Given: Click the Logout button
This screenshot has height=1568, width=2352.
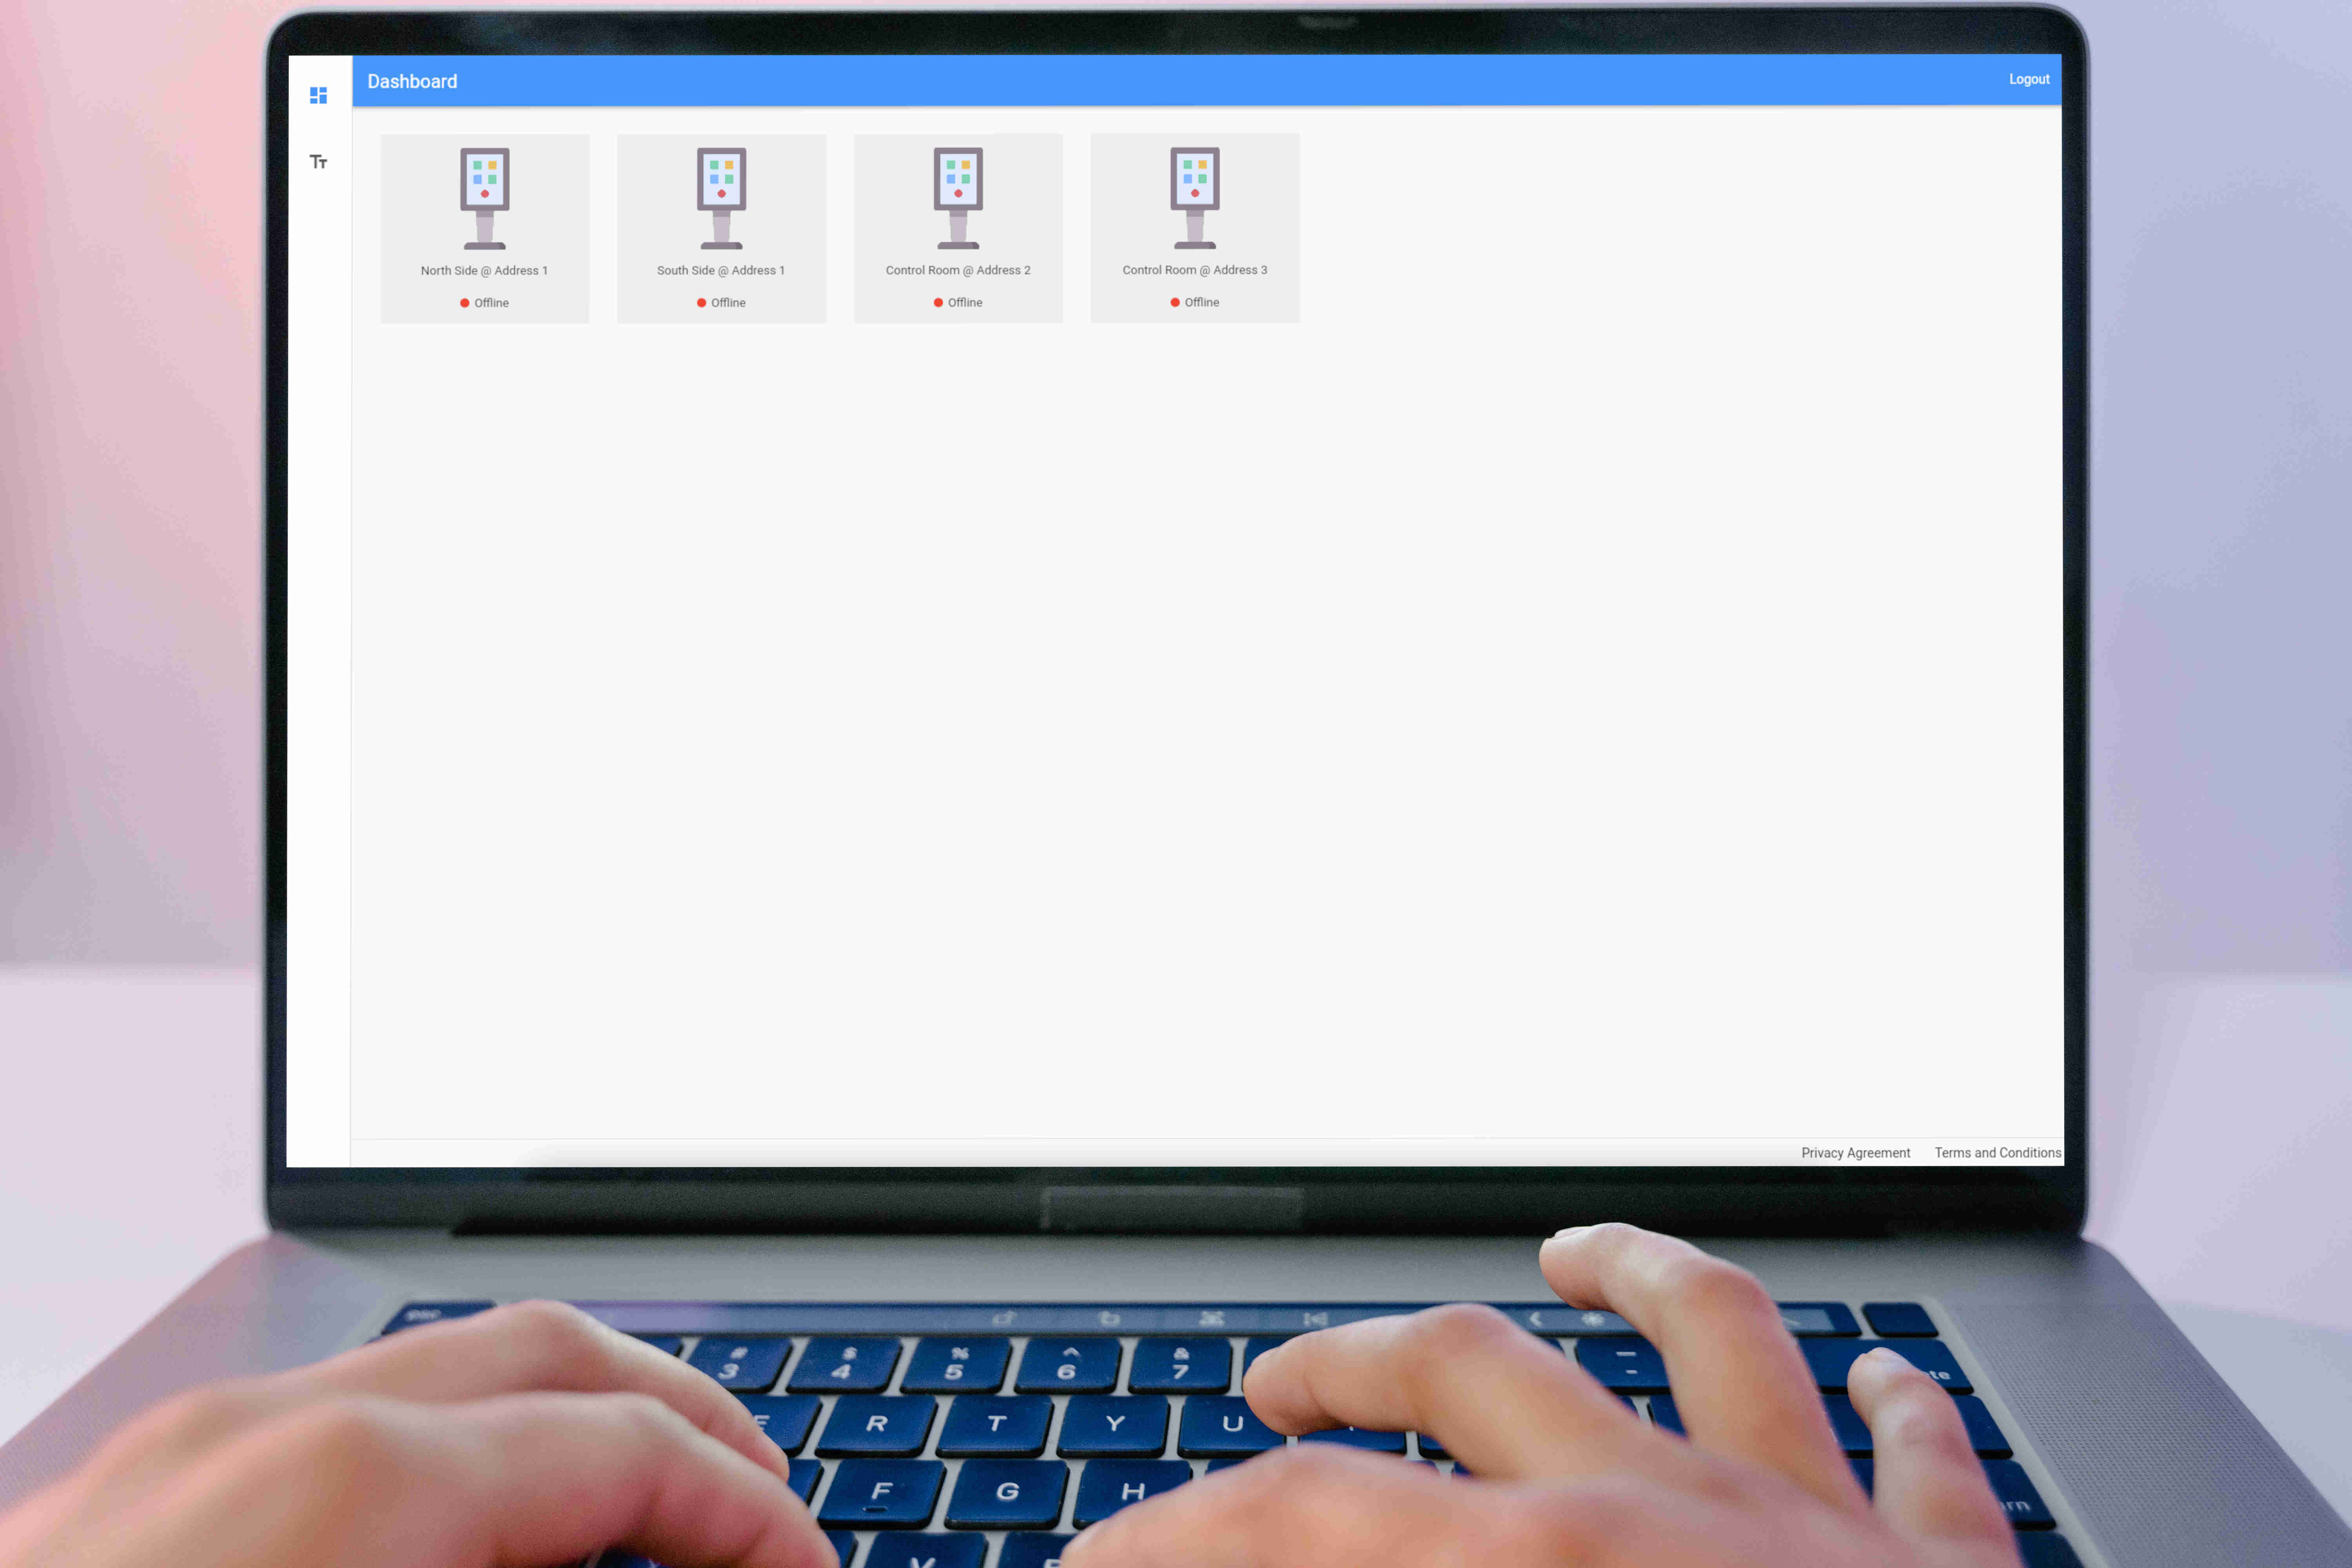Looking at the screenshot, I should point(2029,79).
